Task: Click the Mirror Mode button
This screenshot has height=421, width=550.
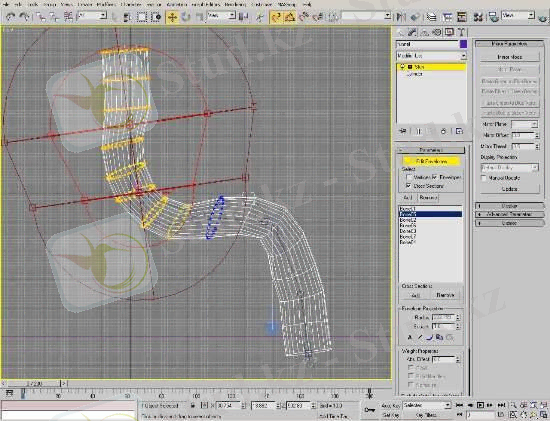Action: click(510, 57)
